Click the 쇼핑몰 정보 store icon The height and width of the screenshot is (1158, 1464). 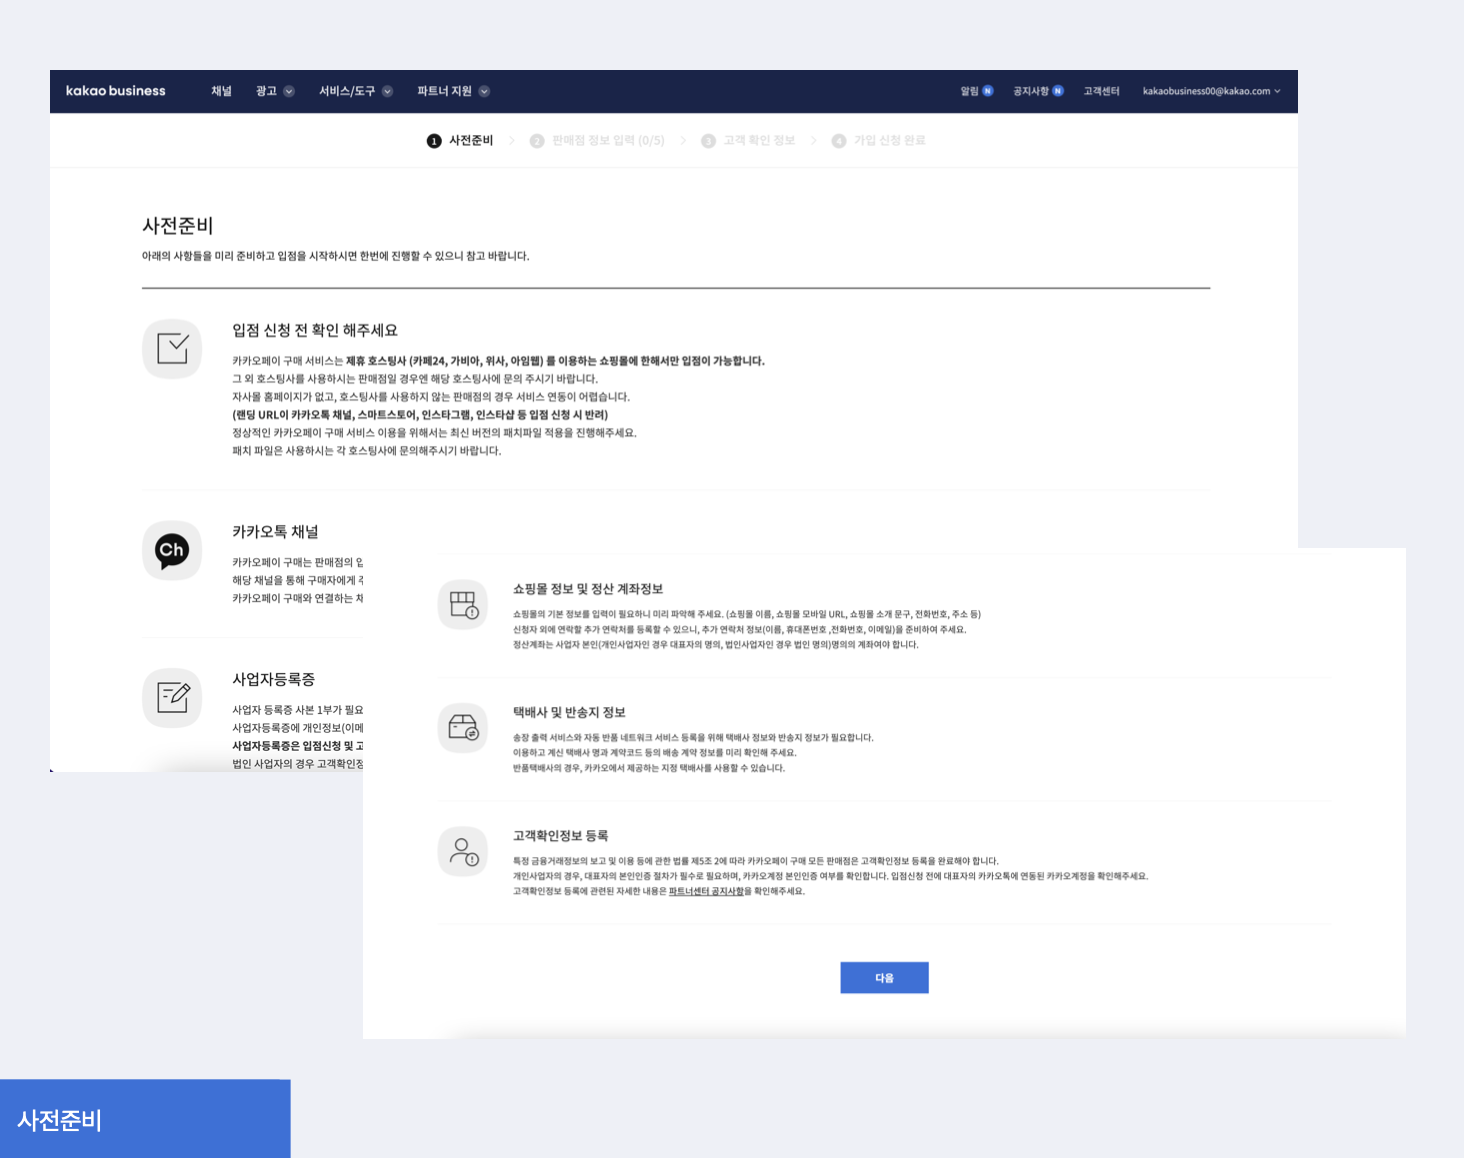pos(463,604)
